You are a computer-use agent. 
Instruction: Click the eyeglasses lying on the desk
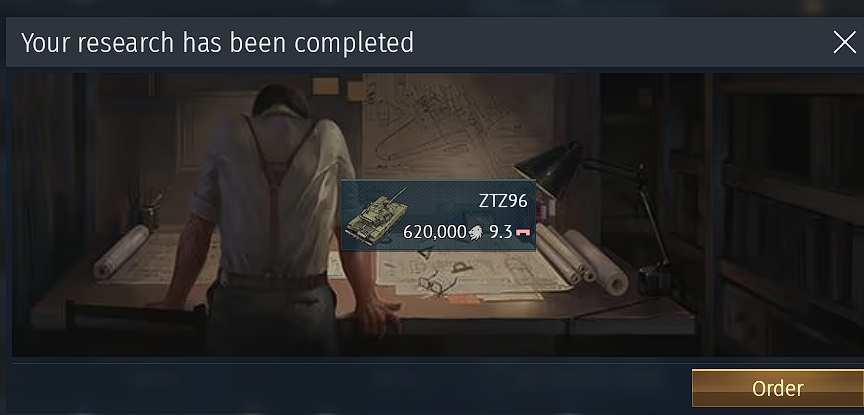tap(437, 284)
